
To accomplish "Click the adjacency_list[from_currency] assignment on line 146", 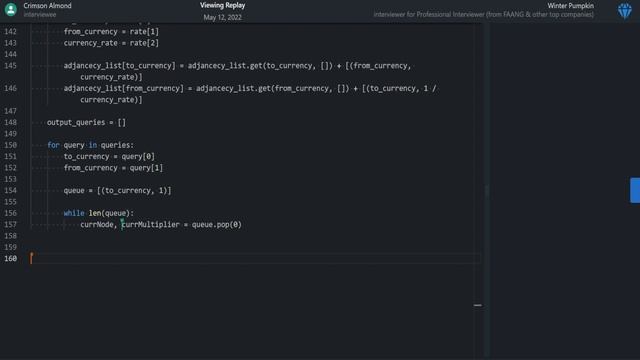I will click(x=250, y=94).
